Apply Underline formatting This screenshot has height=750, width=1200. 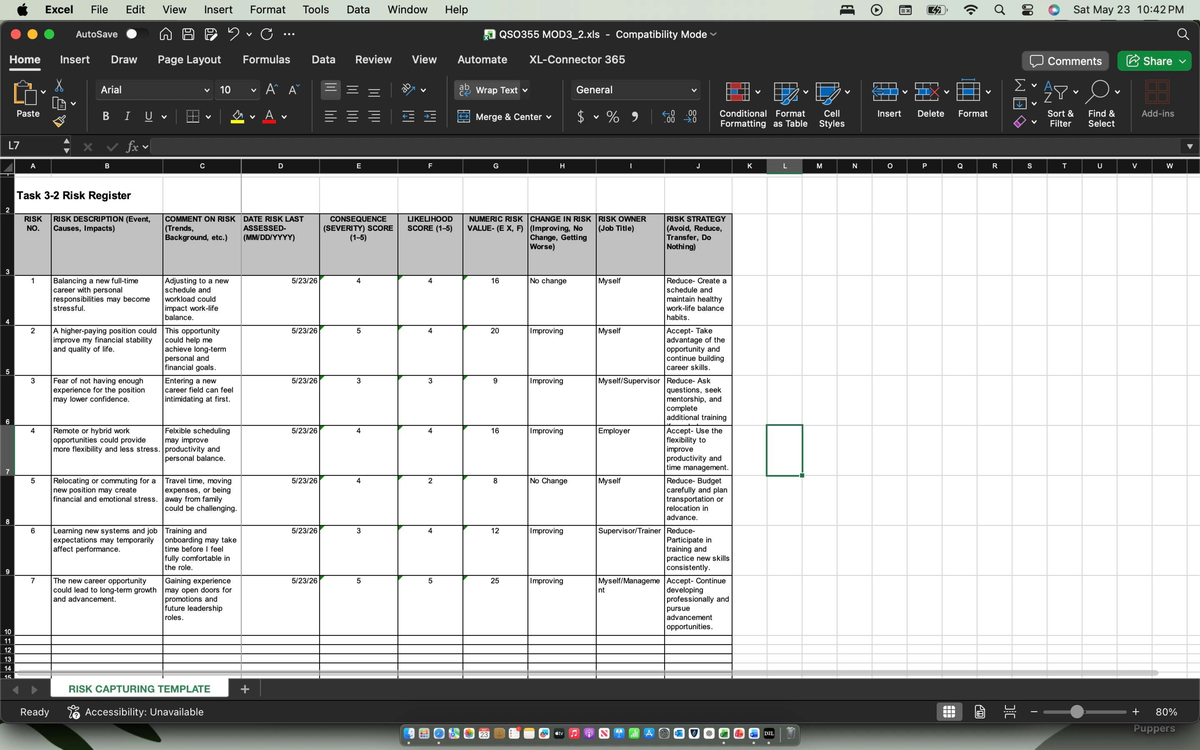coord(149,117)
